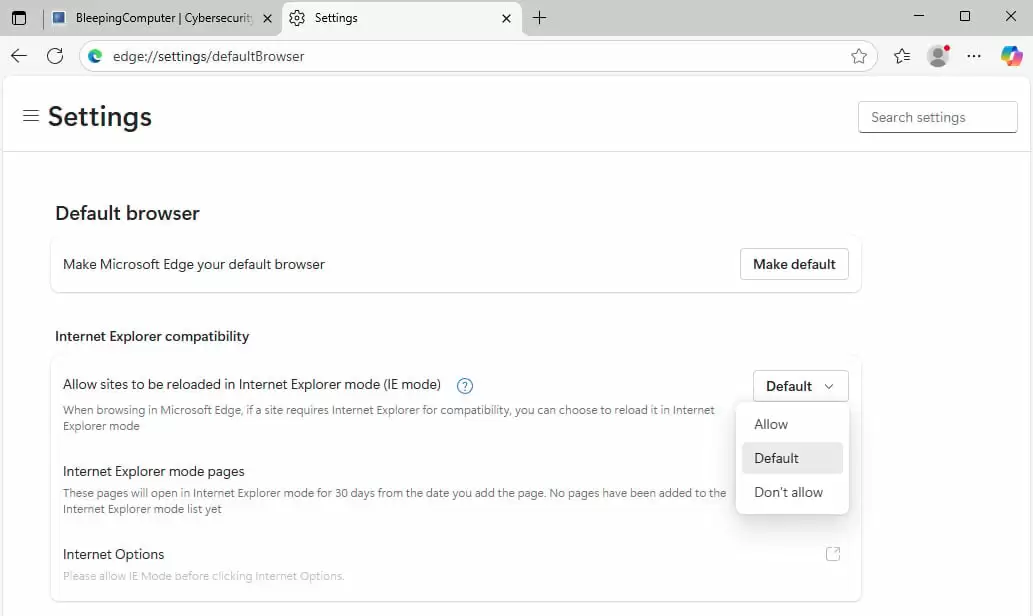The width and height of the screenshot is (1033, 616).
Task: Click the IE mode help question icon
Action: tap(464, 385)
